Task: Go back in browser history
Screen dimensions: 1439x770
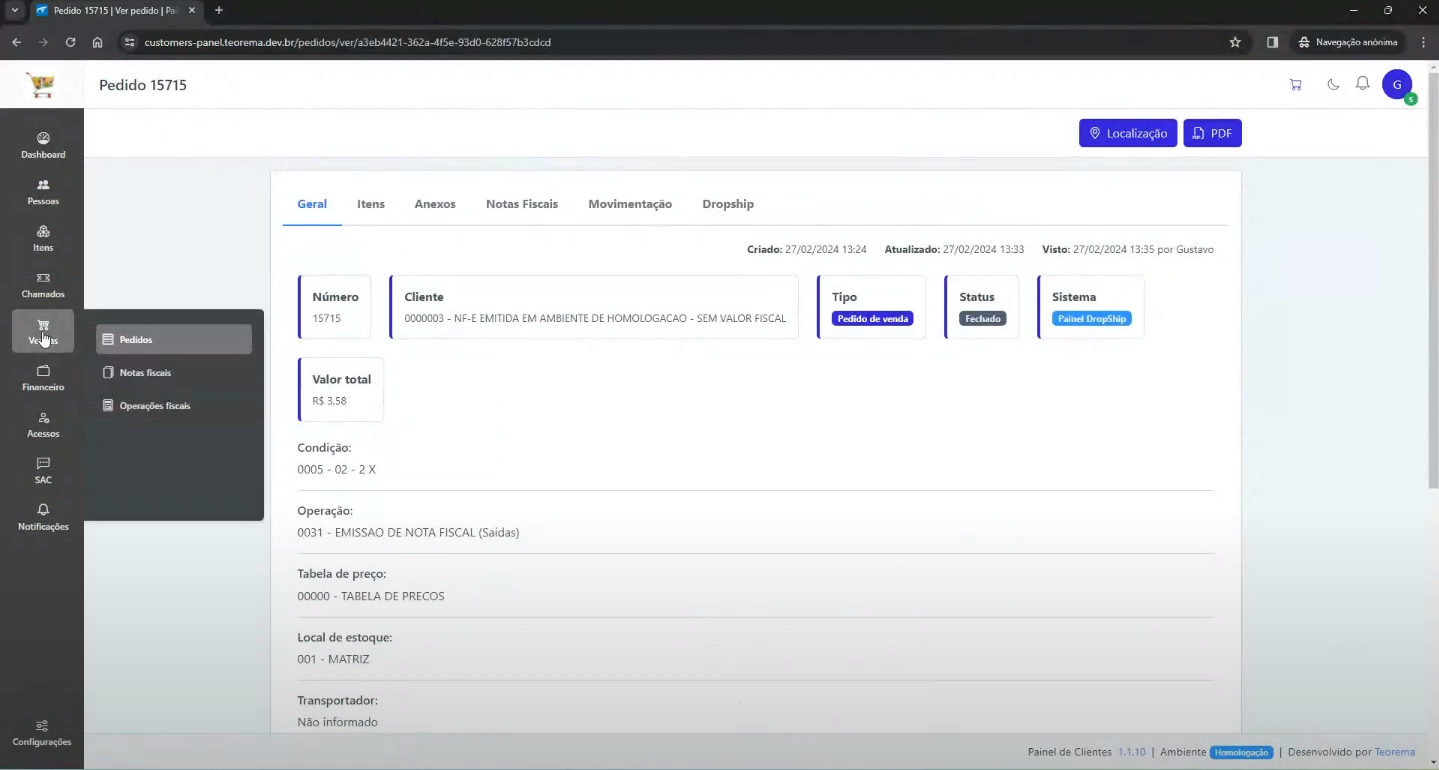Action: (16, 42)
